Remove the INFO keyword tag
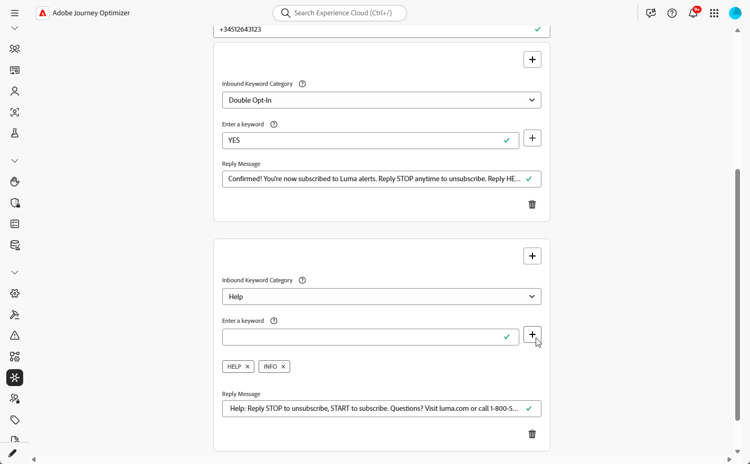Screen dimensions: 750x464 point(283,367)
